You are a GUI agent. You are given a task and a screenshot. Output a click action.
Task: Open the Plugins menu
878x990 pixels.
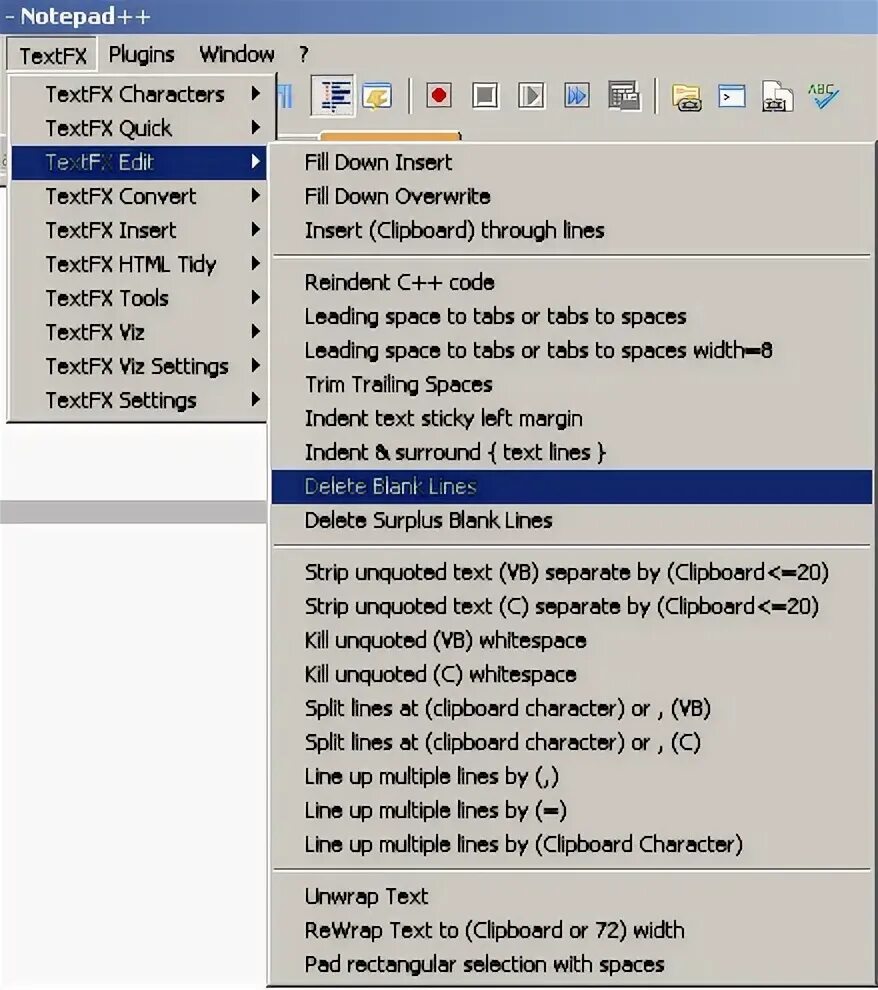pyautogui.click(x=141, y=54)
